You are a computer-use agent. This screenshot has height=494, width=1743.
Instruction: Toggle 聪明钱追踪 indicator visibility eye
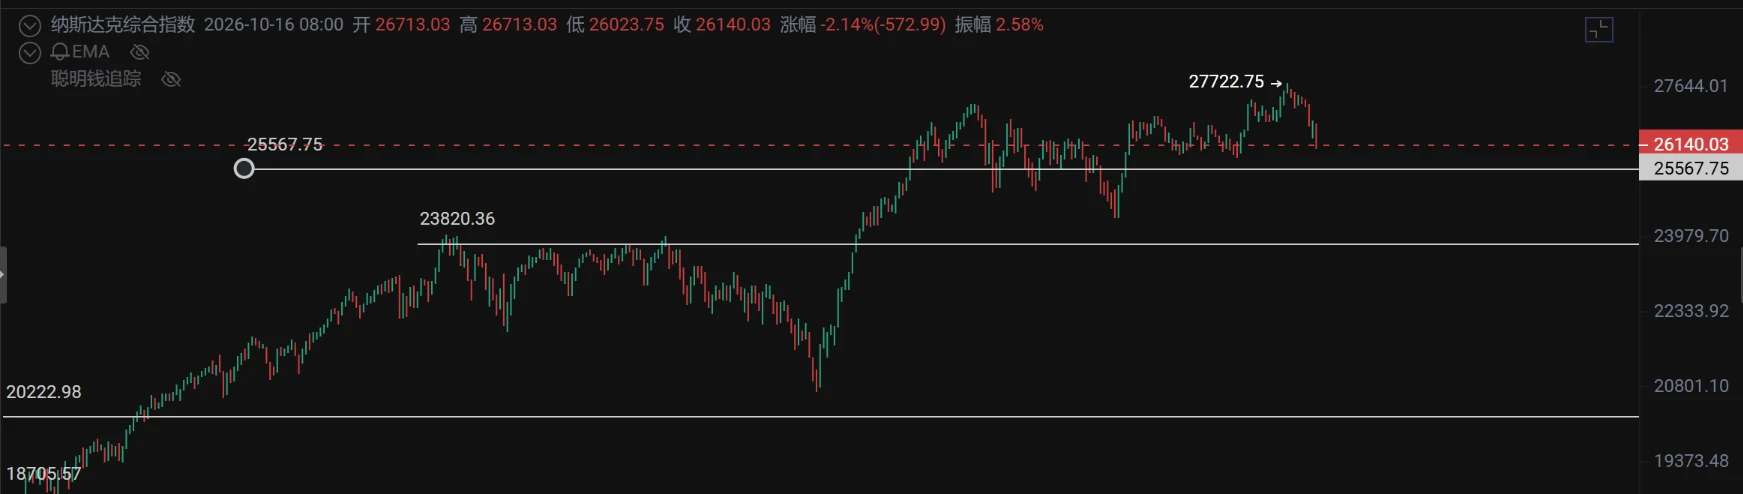[x=171, y=79]
